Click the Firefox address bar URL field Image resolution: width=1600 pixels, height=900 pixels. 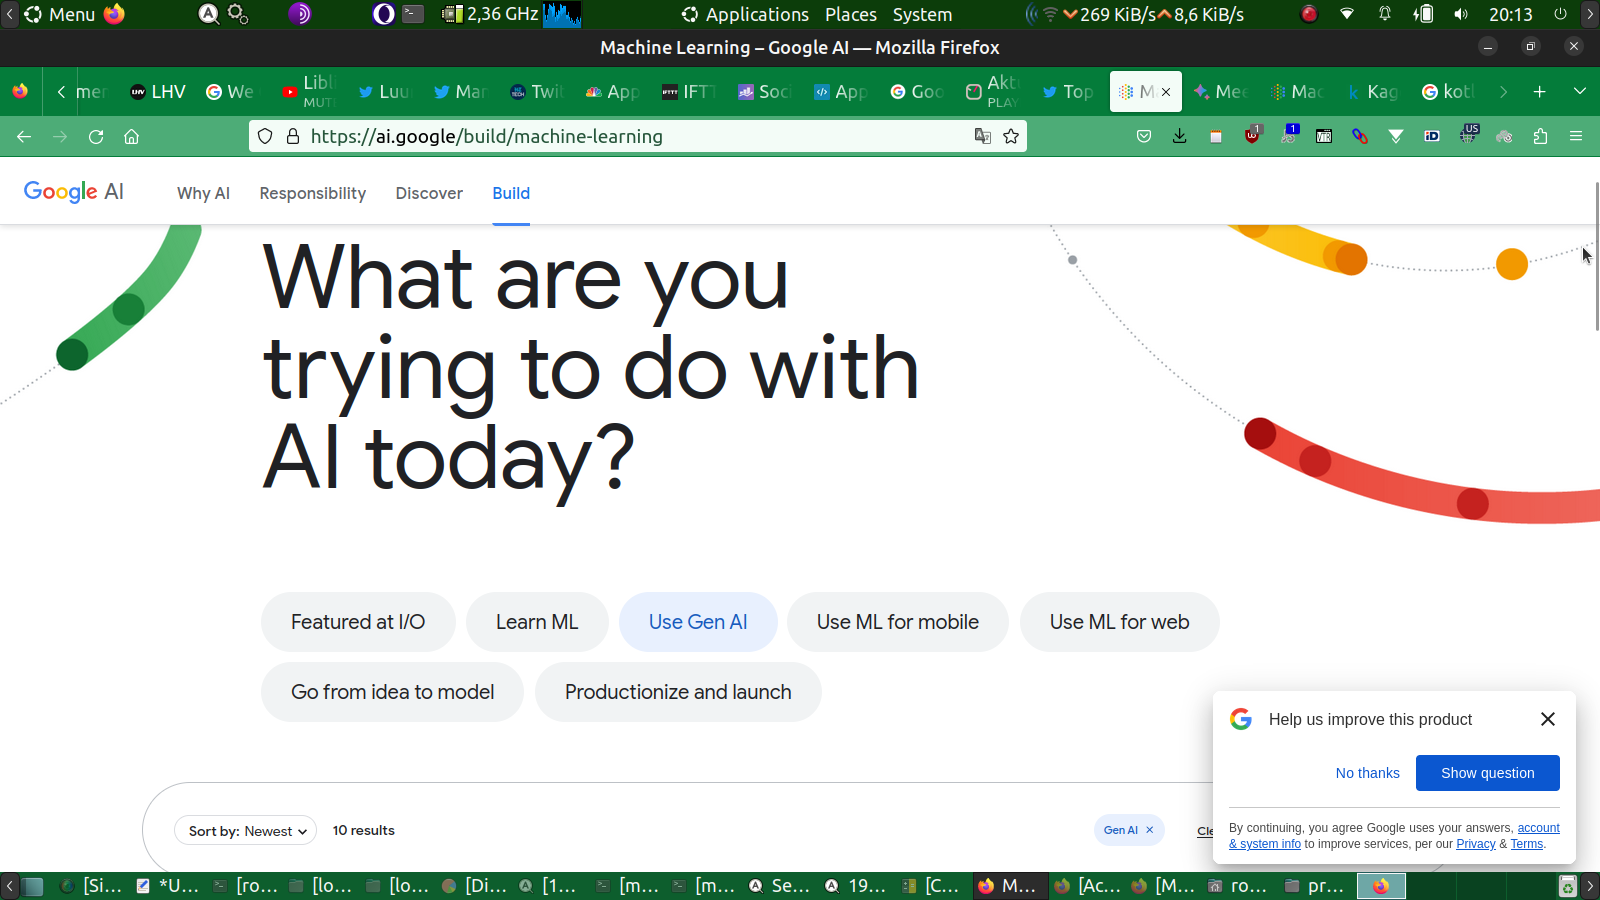638,136
